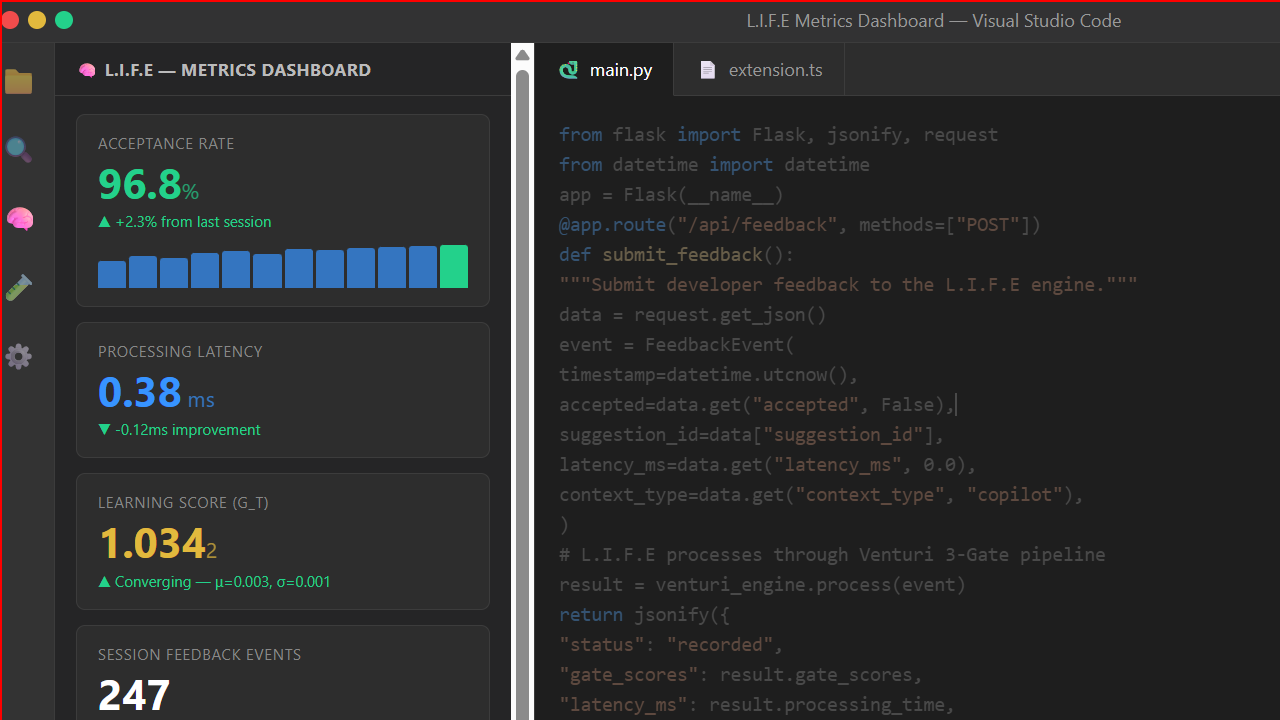Click the suggestion_id=data["suggestion_id"] line
This screenshot has width=1280, height=720.
[752, 435]
